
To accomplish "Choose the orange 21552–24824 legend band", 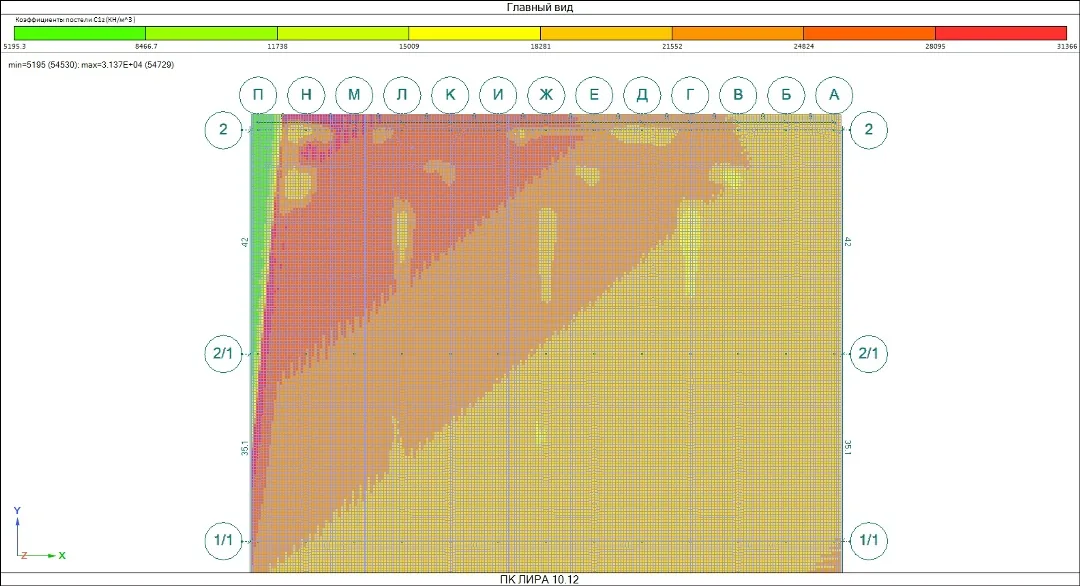I will point(738,33).
